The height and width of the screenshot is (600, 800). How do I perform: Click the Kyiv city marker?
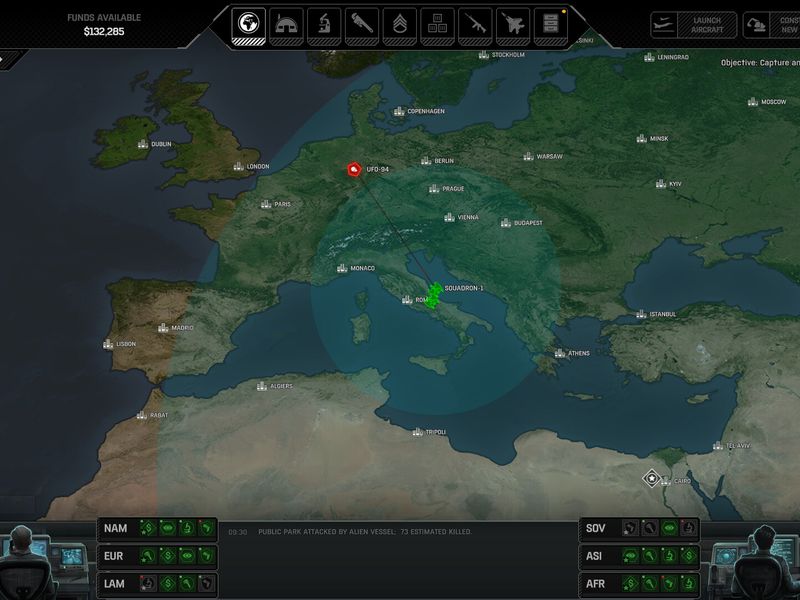[x=661, y=184]
